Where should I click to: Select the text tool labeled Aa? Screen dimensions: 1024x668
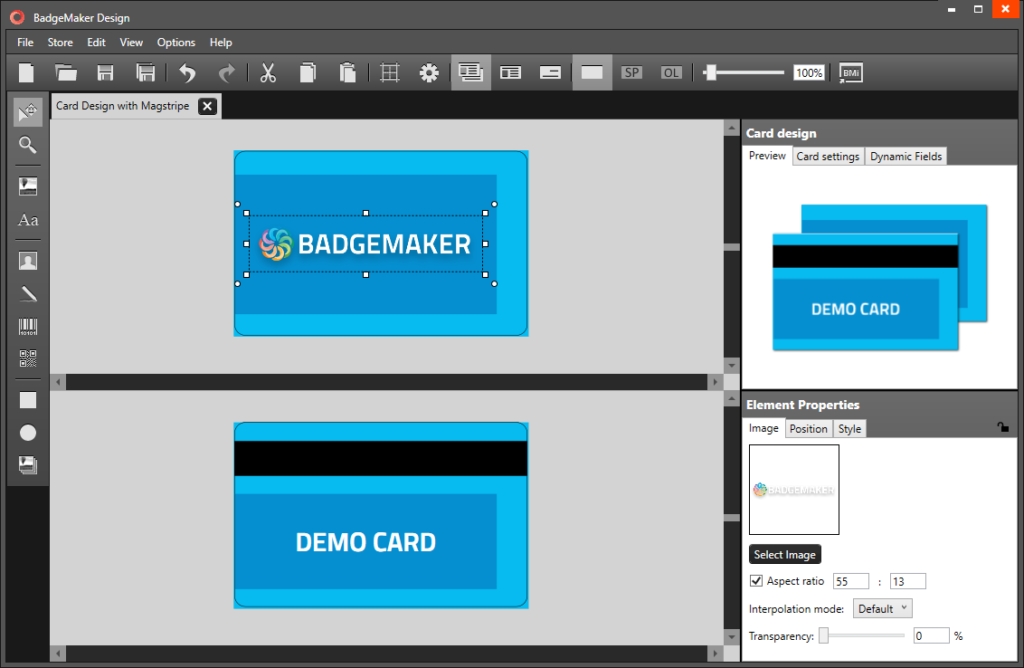pos(27,221)
